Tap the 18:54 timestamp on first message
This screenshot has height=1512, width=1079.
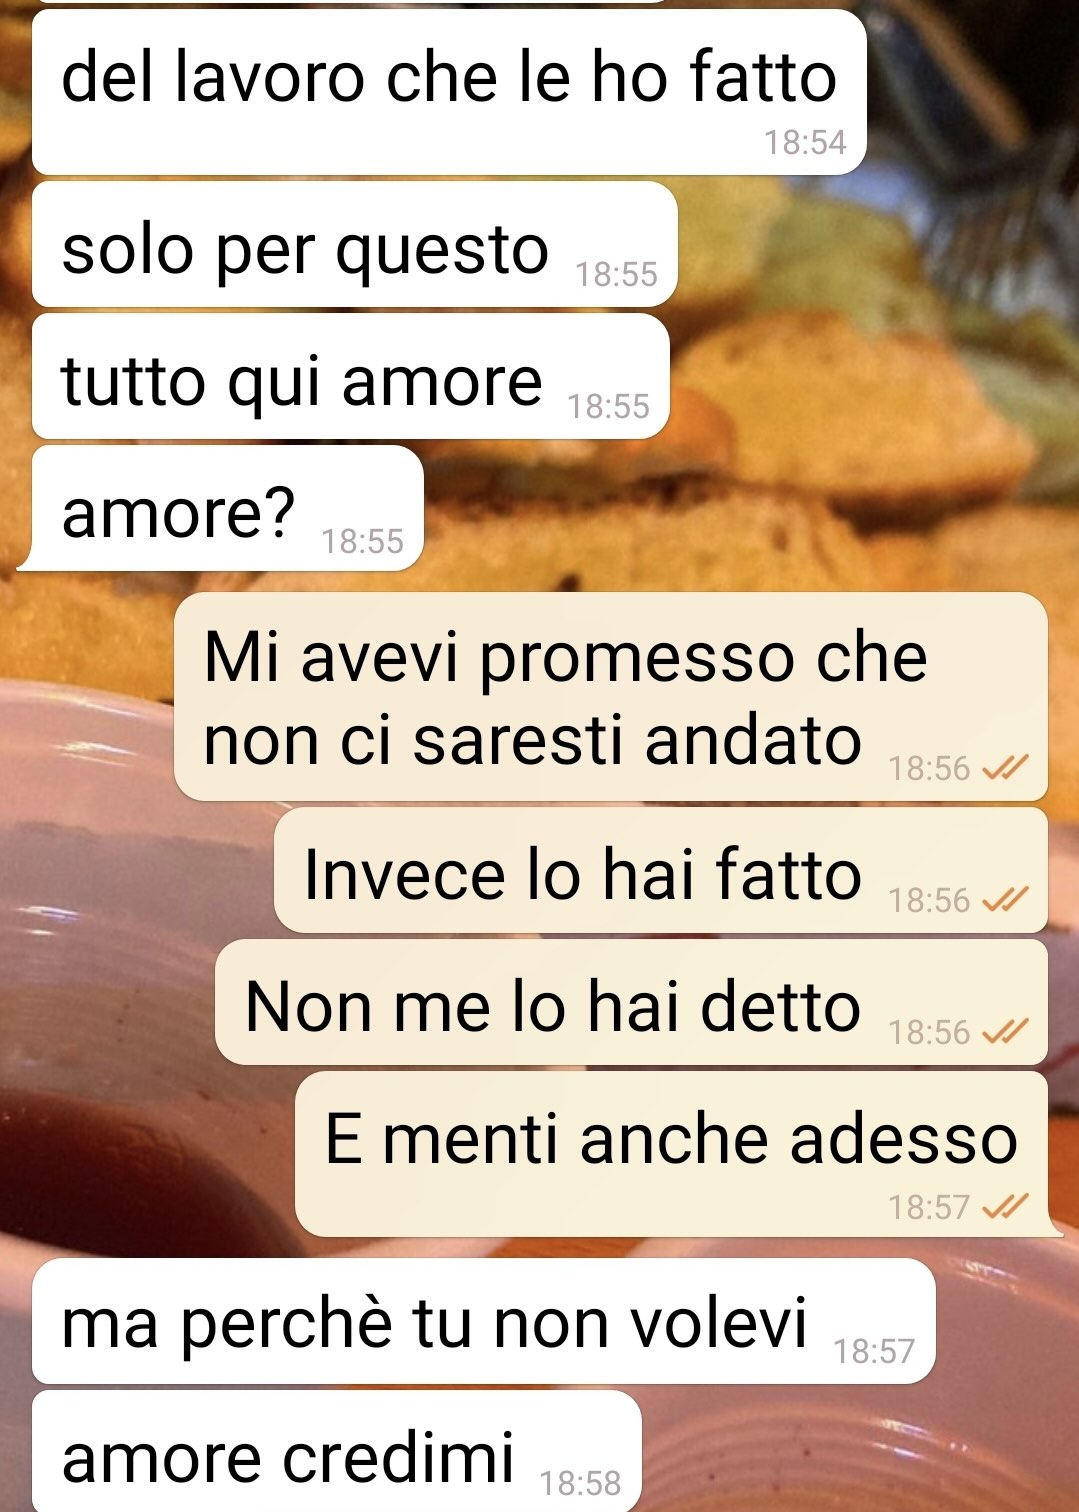click(x=805, y=142)
